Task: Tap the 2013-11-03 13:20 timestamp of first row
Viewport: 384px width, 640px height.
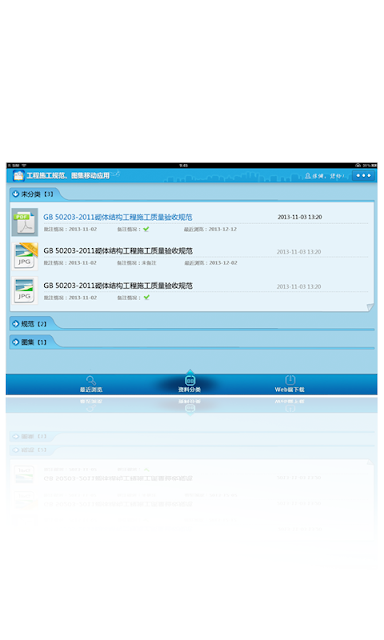Action: pos(300,217)
